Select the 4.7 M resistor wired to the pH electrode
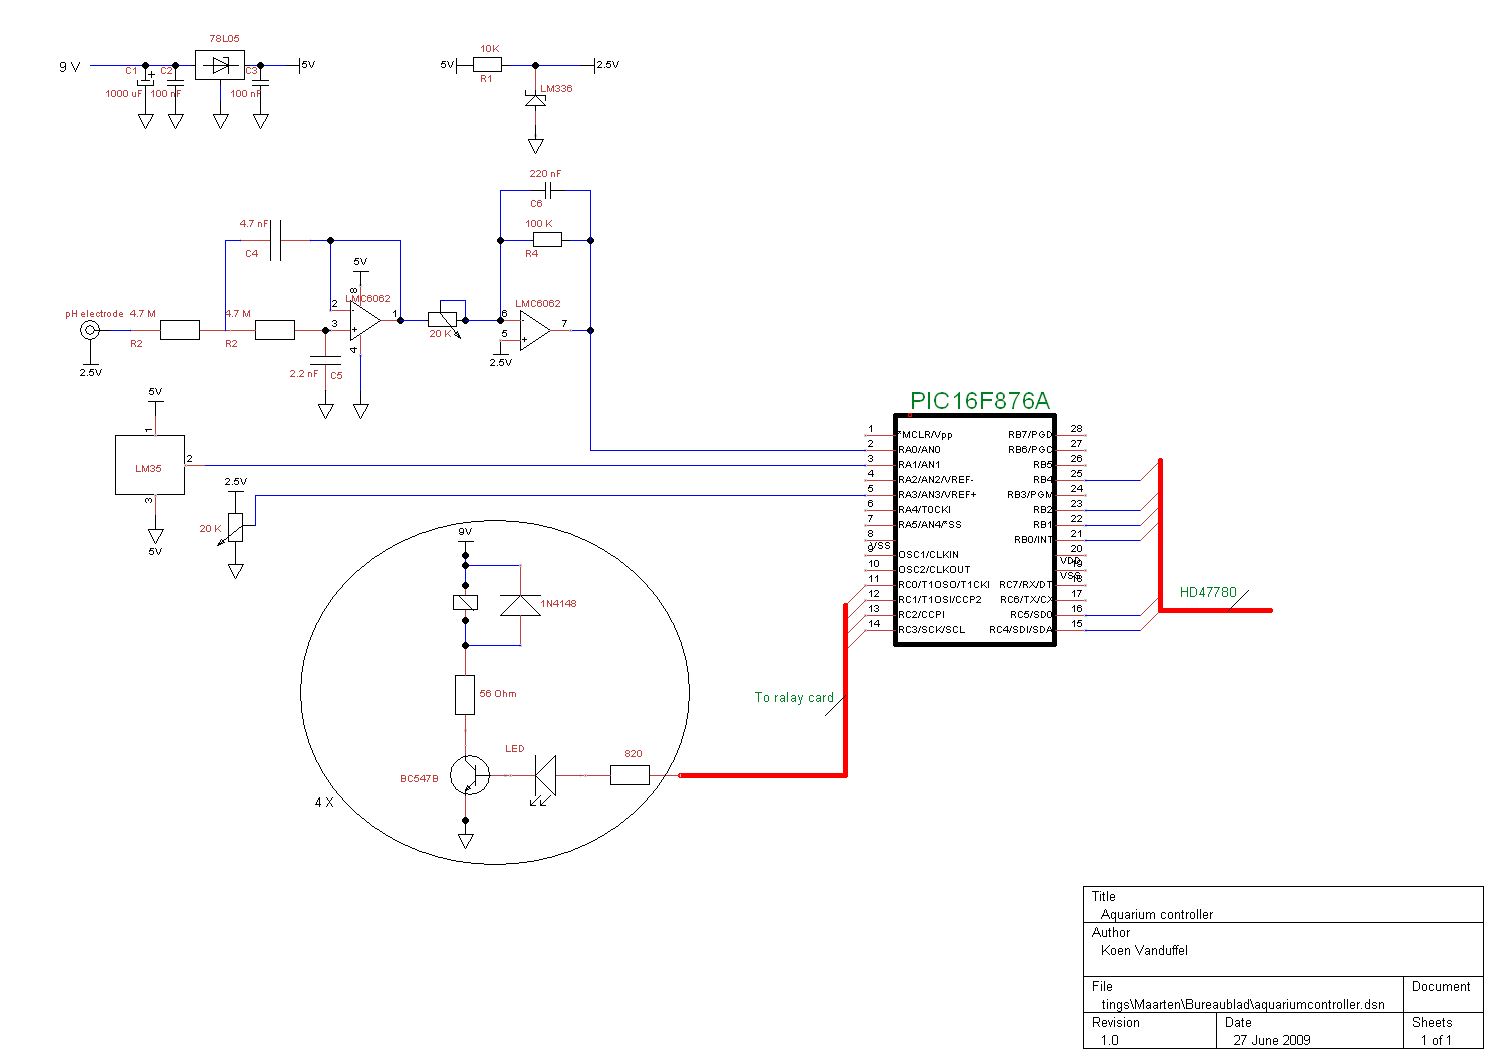The image size is (1495, 1060). [x=180, y=330]
